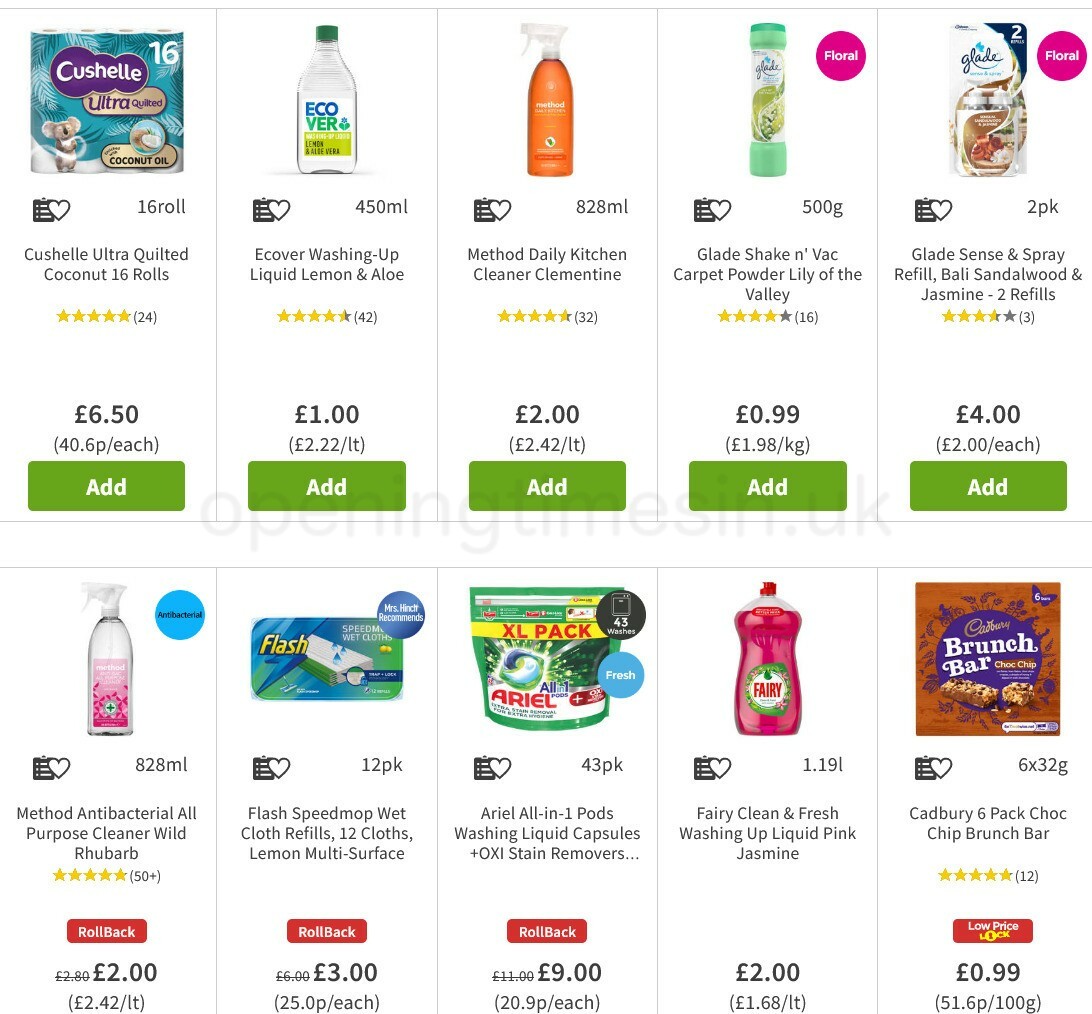The height and width of the screenshot is (1014, 1092).
Task: Open Fairy Clean & Fresh product page
Action: tap(767, 833)
